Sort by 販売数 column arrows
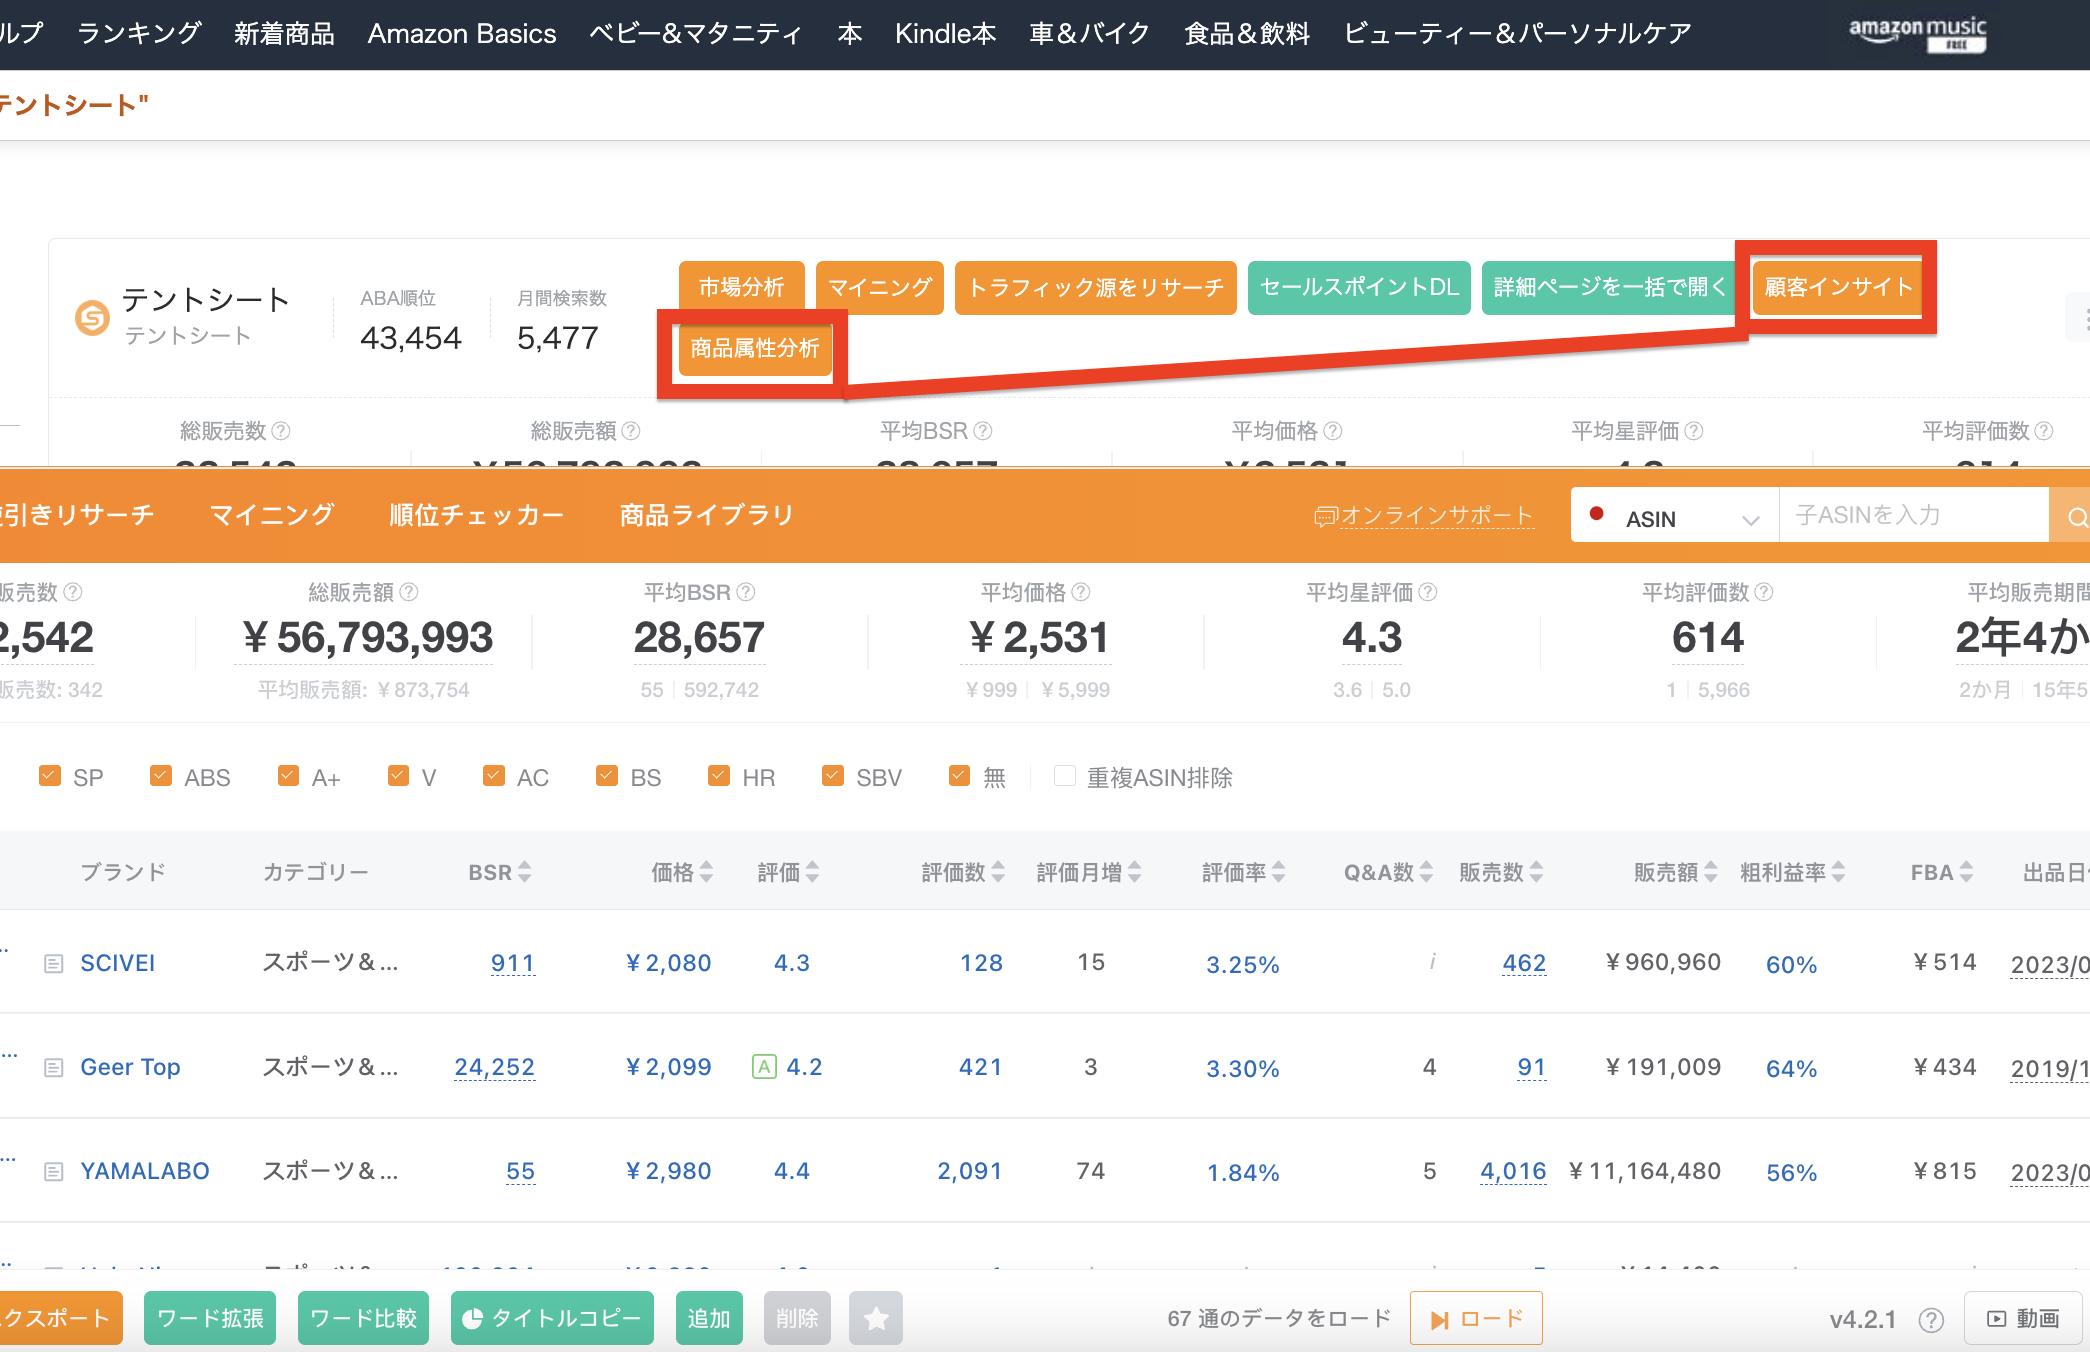Image resolution: width=2090 pixels, height=1352 pixels. (x=1537, y=872)
